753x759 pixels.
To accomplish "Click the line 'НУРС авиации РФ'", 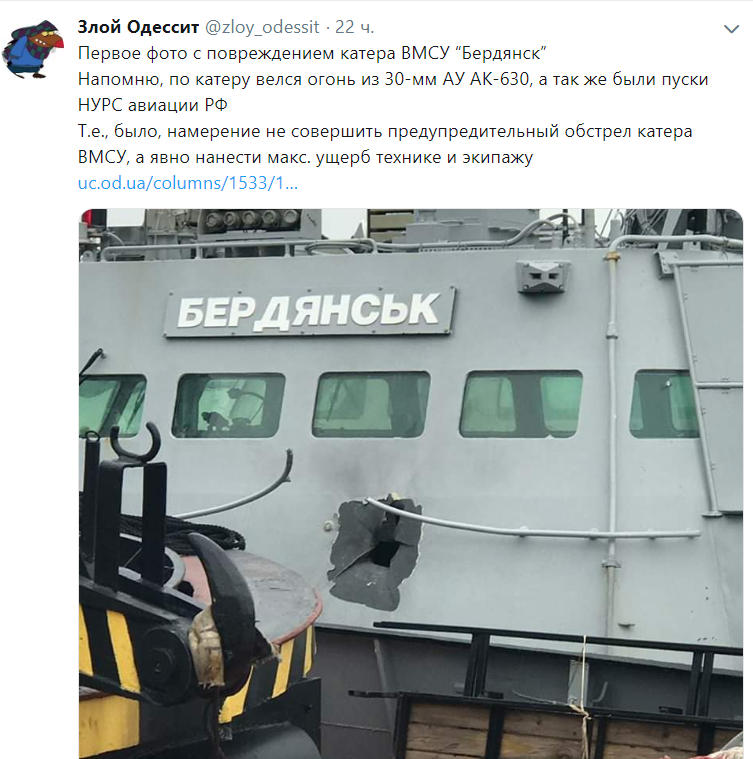I will click(153, 105).
